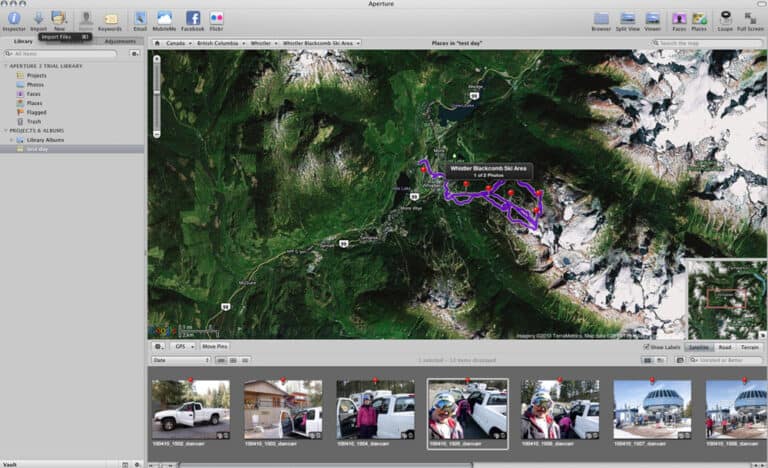
Task: Select Satellite map type
Action: [x=699, y=347]
